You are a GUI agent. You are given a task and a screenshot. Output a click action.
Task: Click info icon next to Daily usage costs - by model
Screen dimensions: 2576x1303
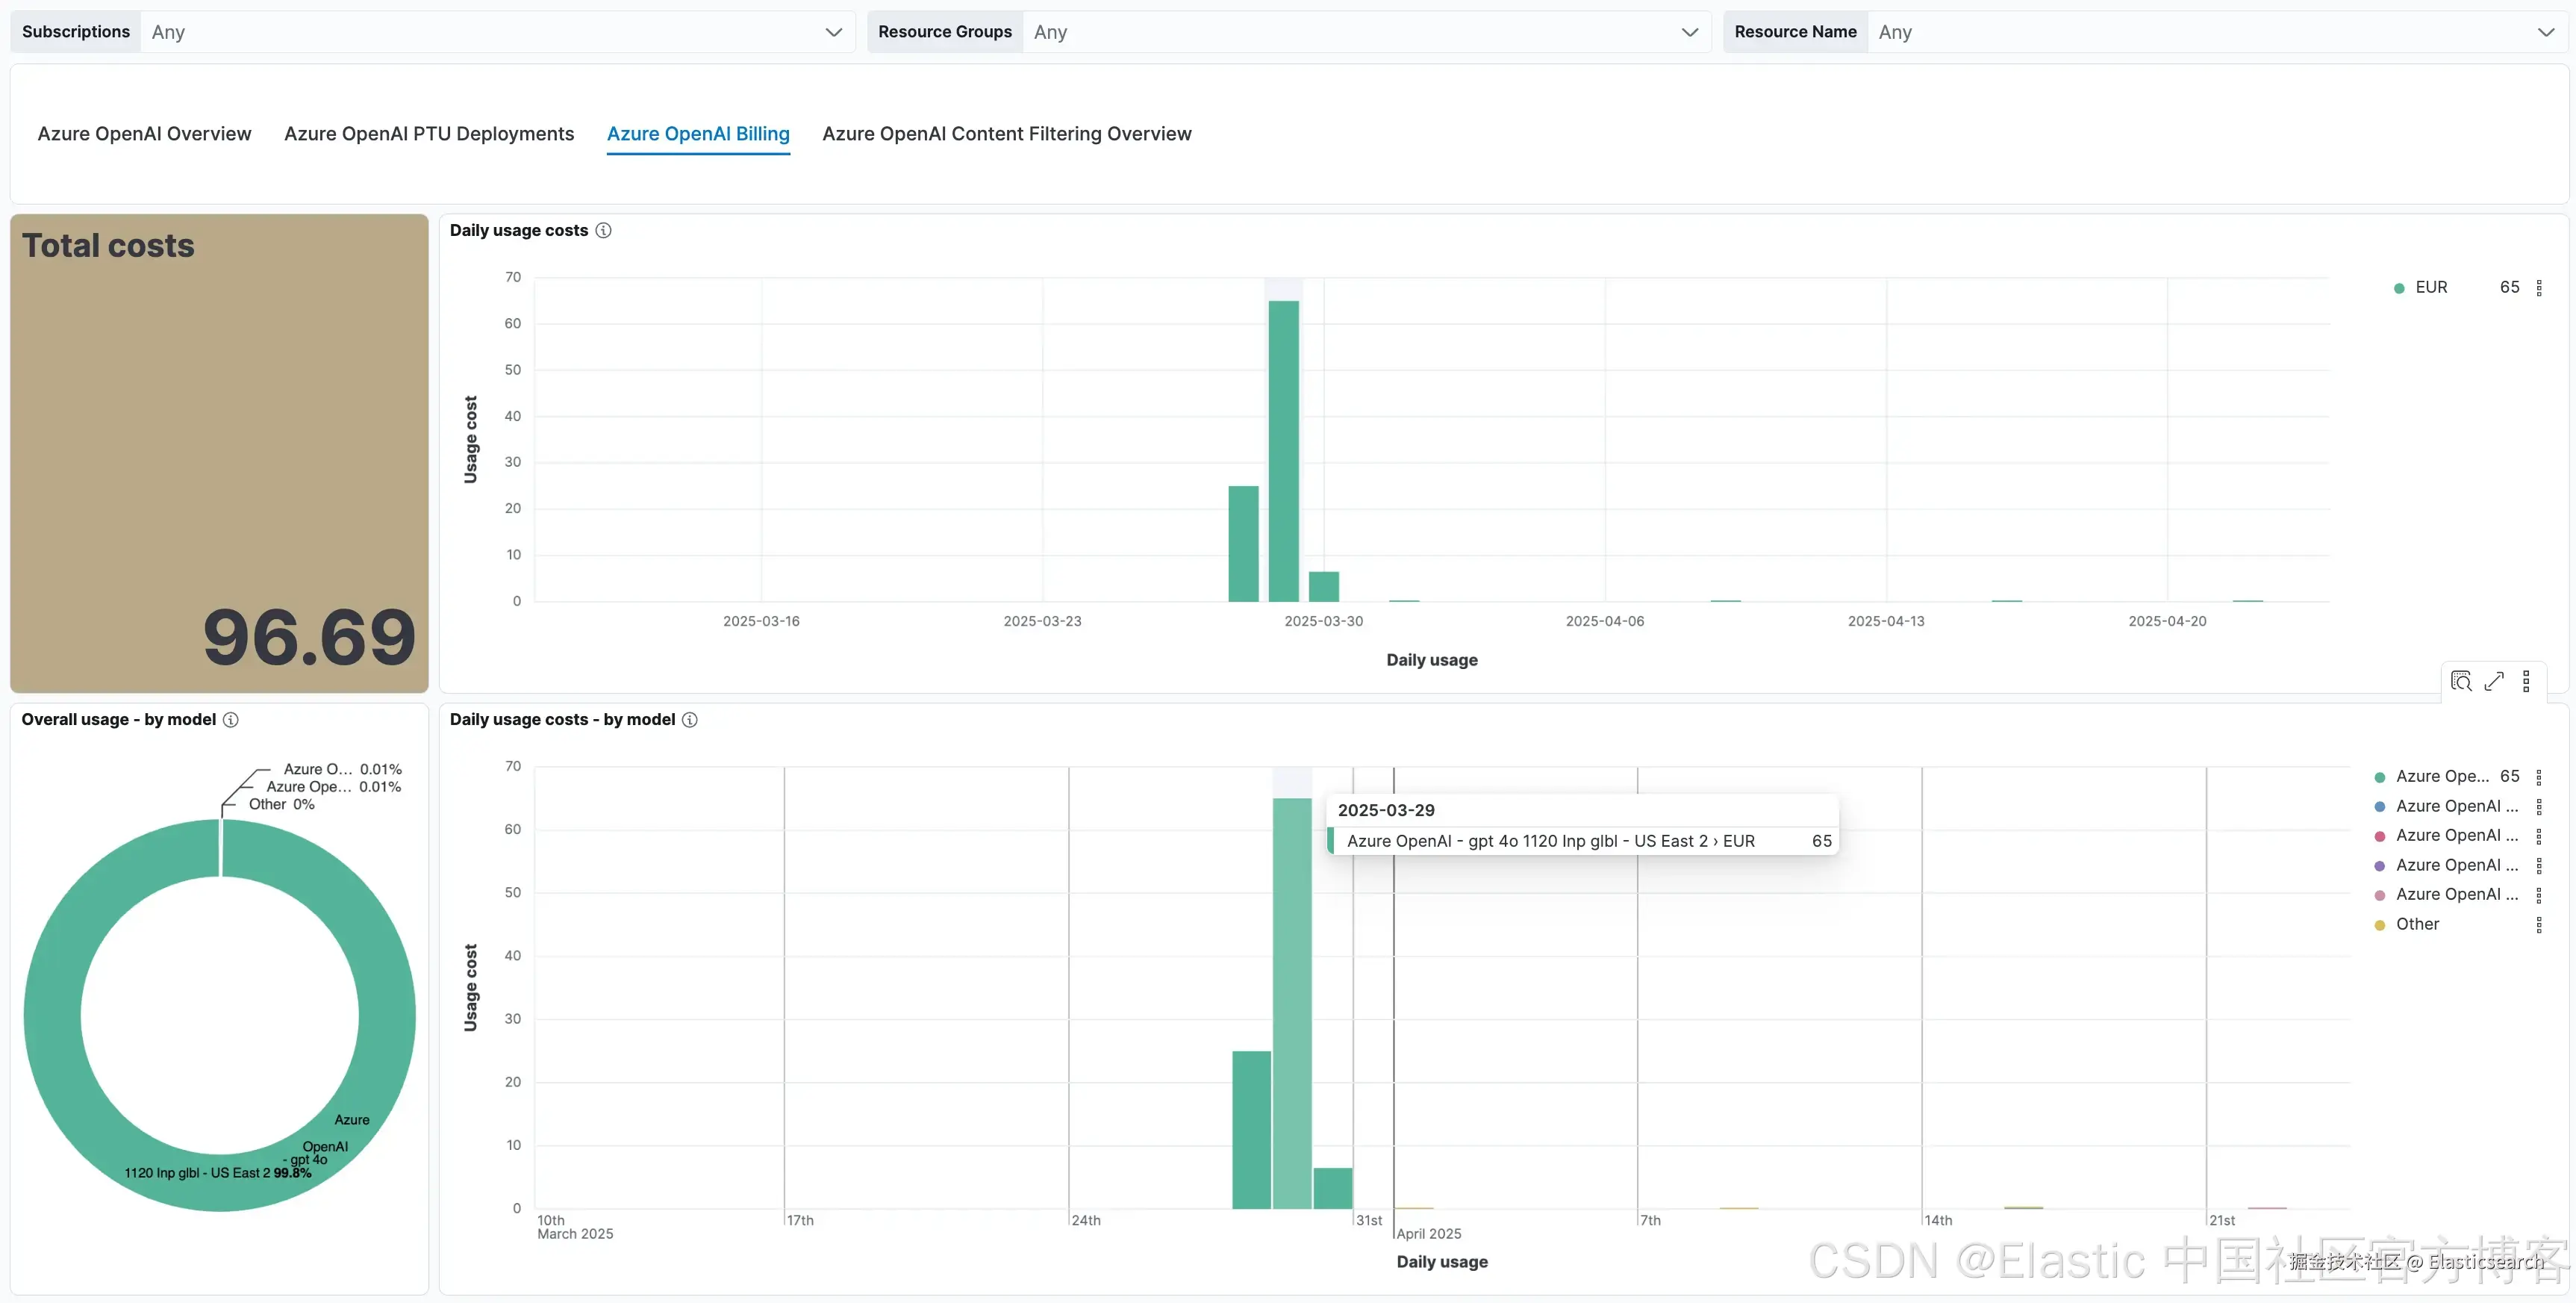click(x=690, y=719)
